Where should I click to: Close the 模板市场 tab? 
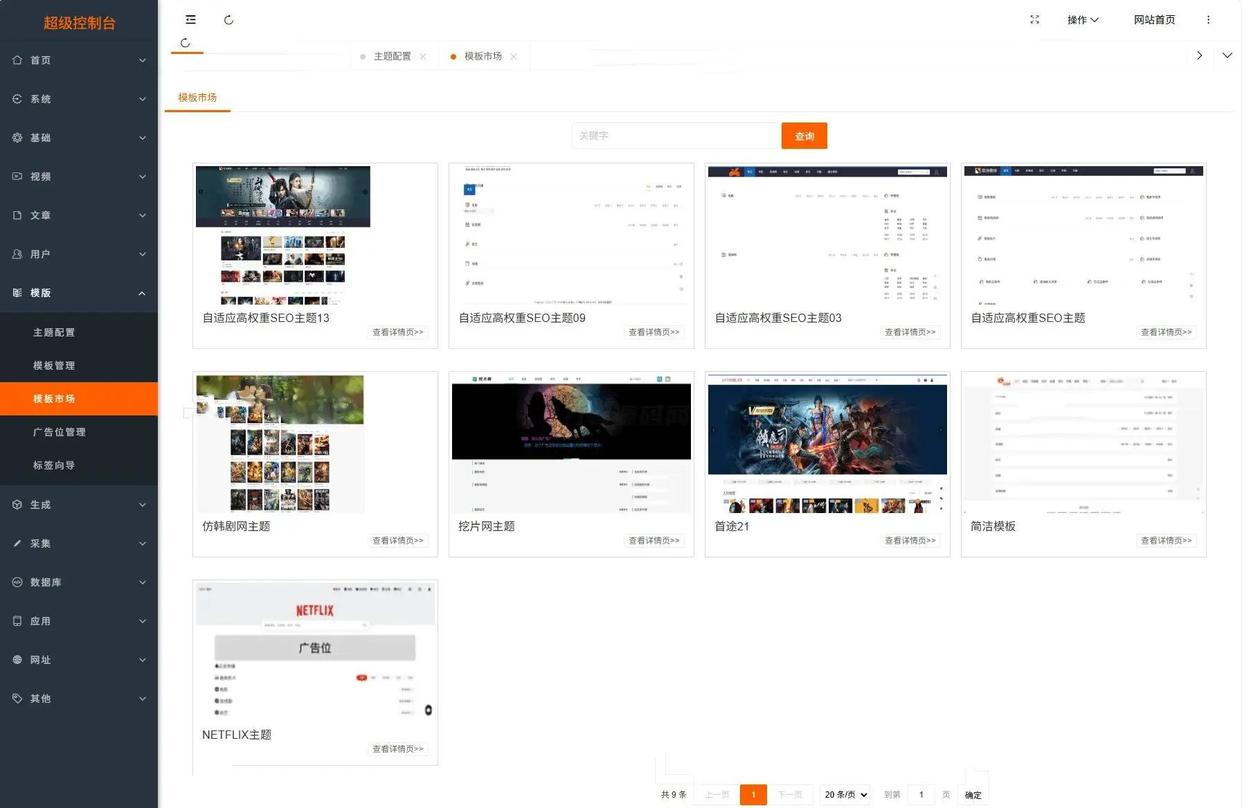[514, 57]
